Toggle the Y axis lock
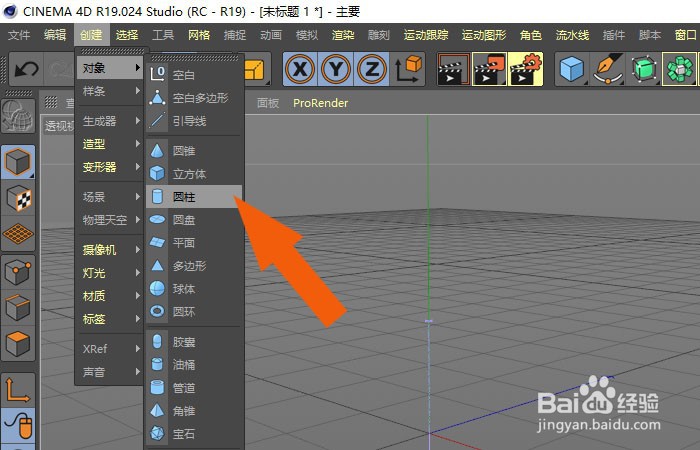700x450 pixels. 336,69
